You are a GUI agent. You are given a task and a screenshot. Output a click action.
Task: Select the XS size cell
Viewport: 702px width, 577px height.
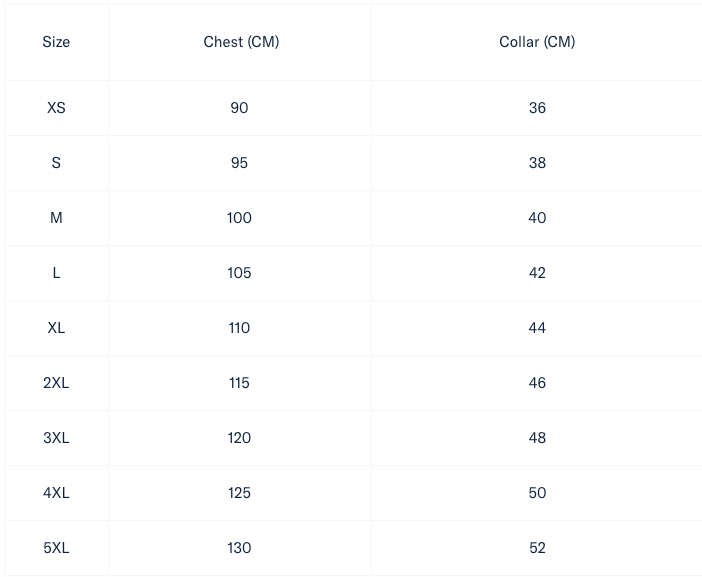point(56,108)
